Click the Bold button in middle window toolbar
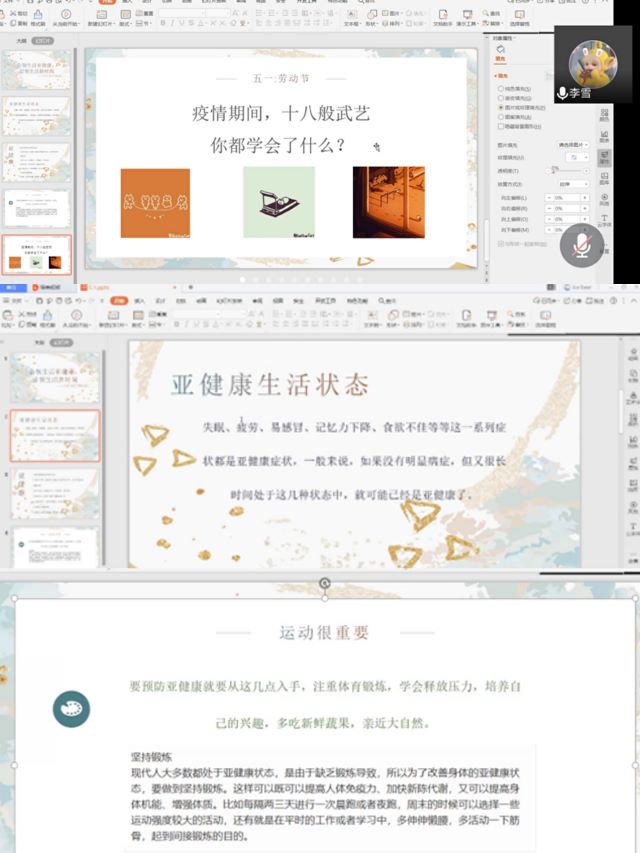 176,324
